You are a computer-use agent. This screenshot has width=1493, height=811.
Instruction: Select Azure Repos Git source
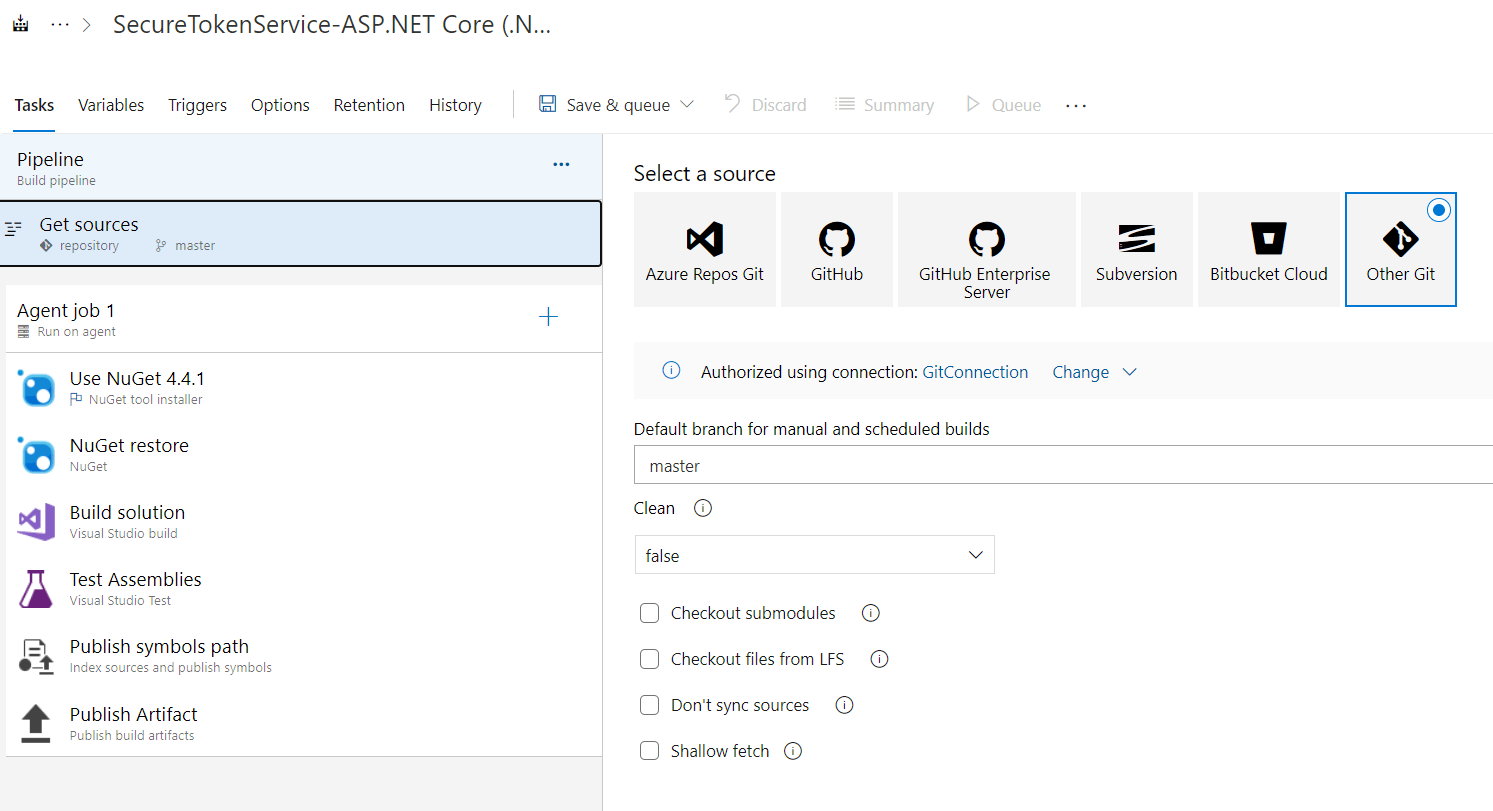705,249
